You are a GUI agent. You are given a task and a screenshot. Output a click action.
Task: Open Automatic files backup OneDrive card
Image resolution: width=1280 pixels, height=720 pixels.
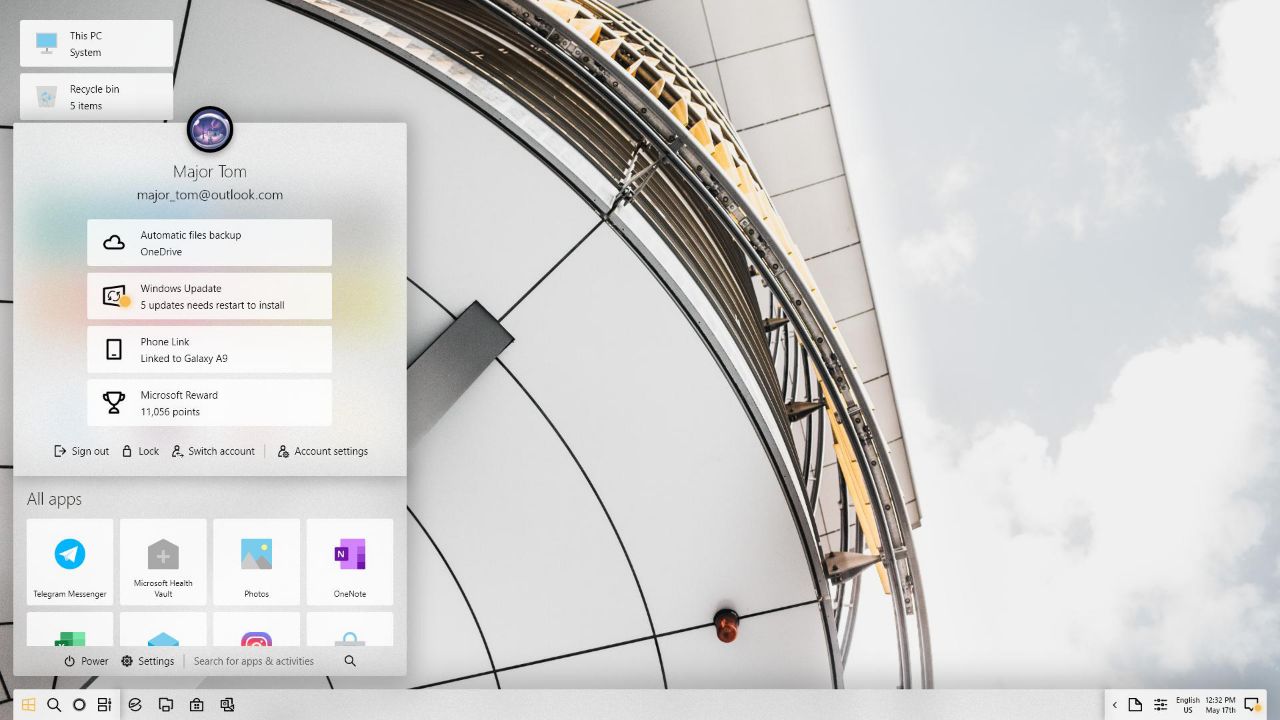coord(209,243)
